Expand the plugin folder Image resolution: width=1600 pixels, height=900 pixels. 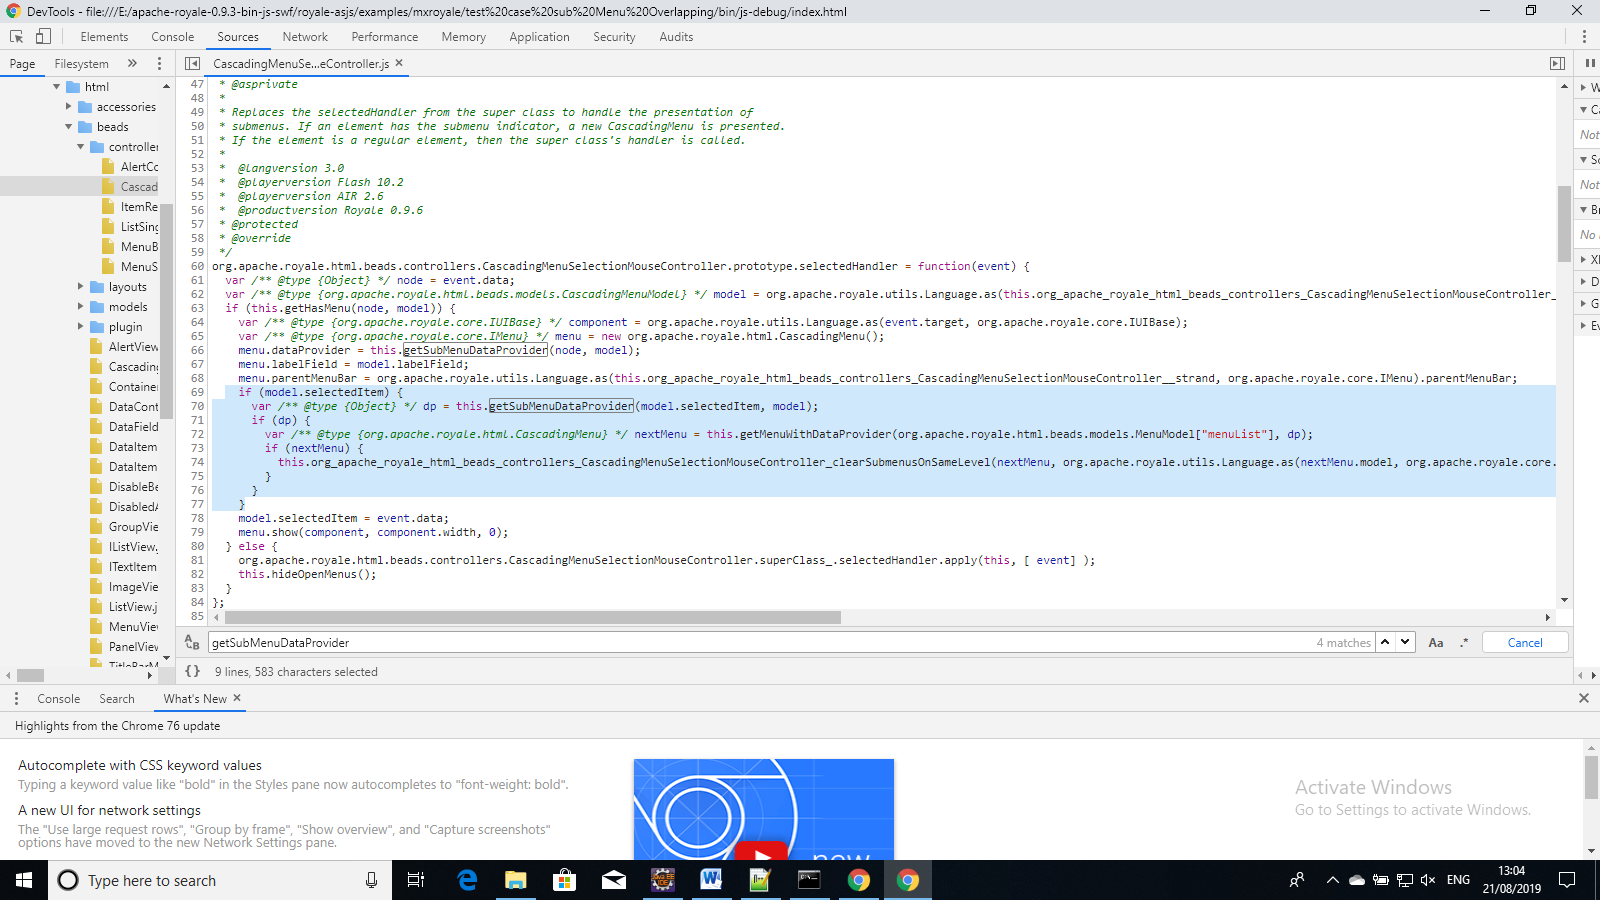click(81, 327)
